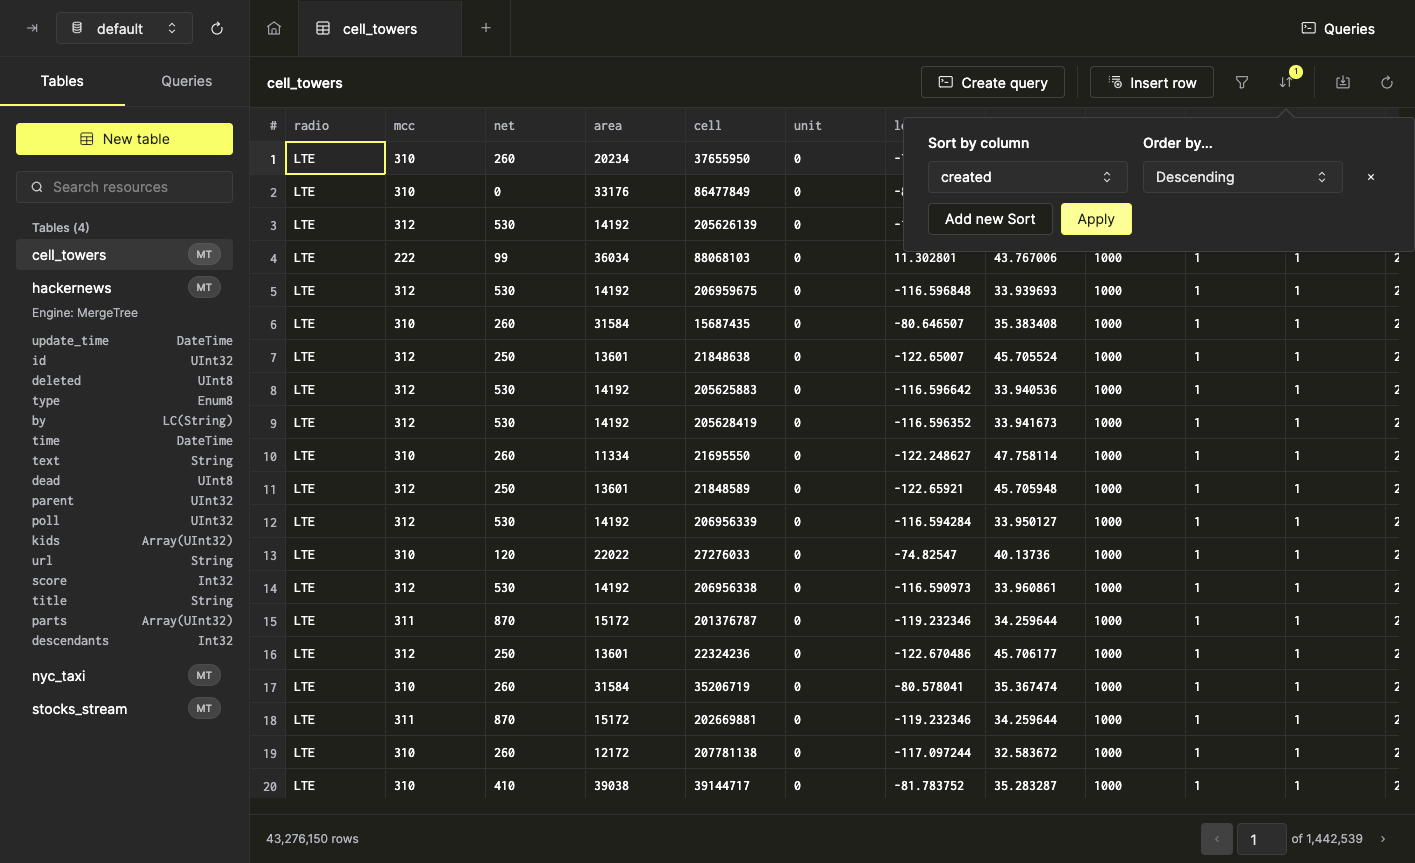Image resolution: width=1415 pixels, height=863 pixels.
Task: Remove the created sort rule
Action: [1371, 177]
